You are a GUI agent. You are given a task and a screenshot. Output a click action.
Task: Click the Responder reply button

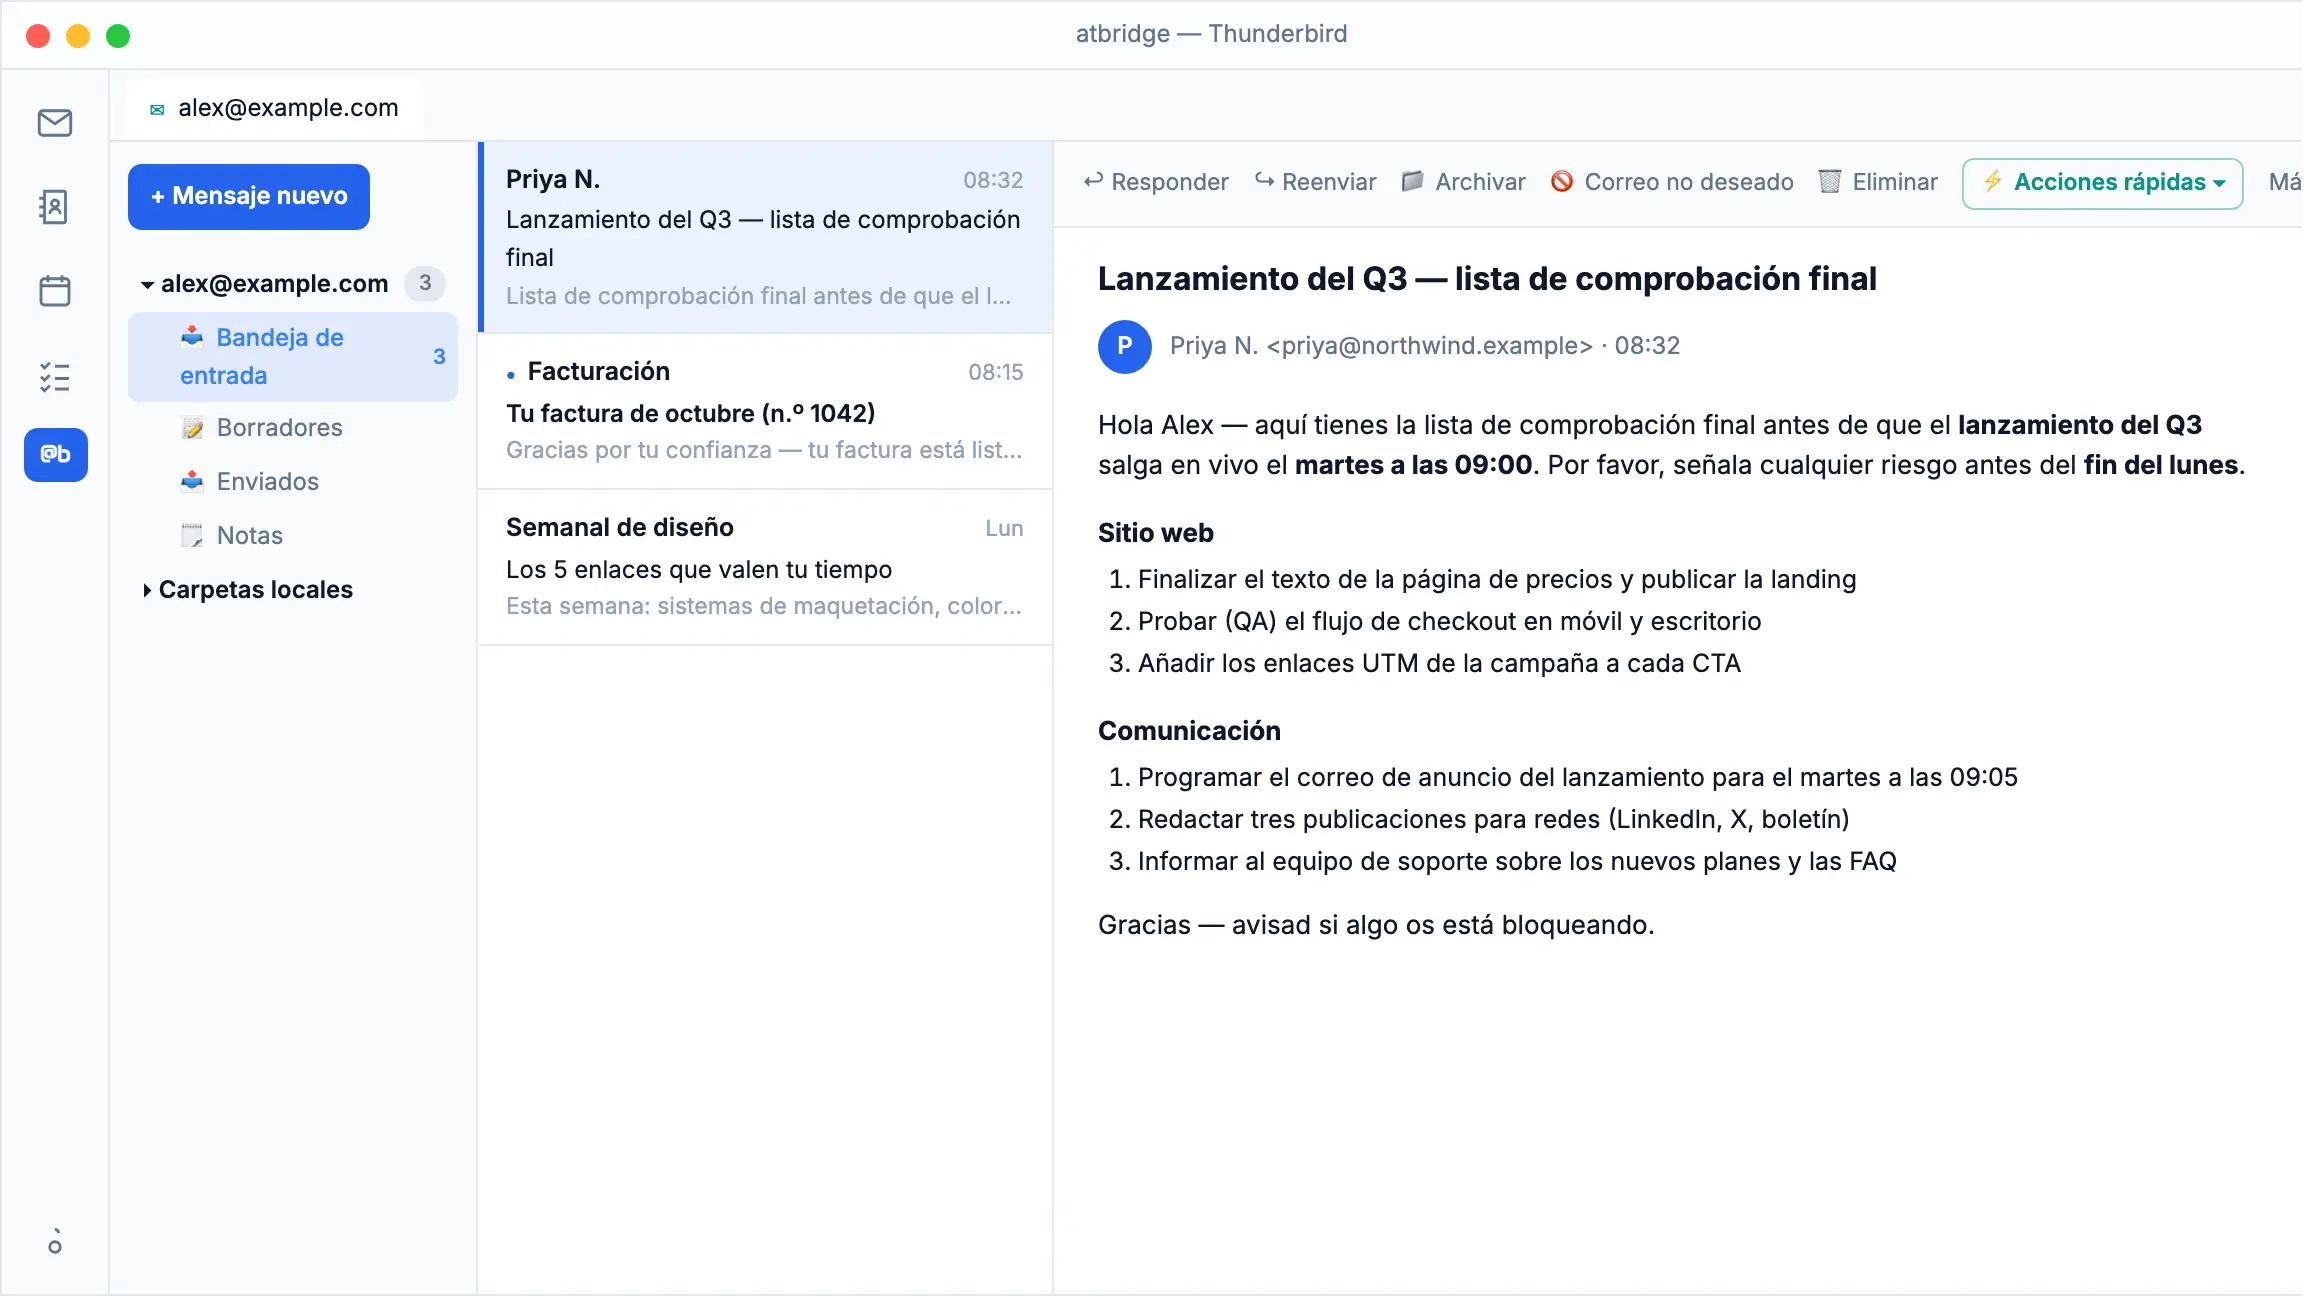coord(1155,182)
